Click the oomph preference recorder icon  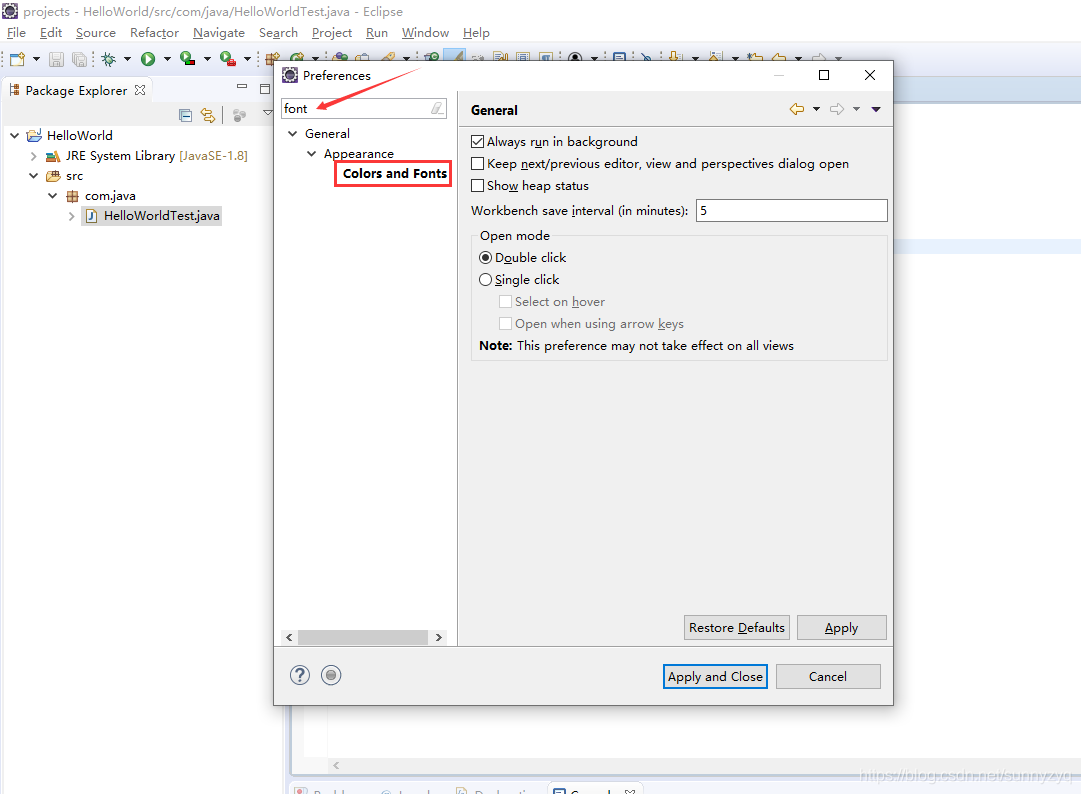tap(331, 675)
